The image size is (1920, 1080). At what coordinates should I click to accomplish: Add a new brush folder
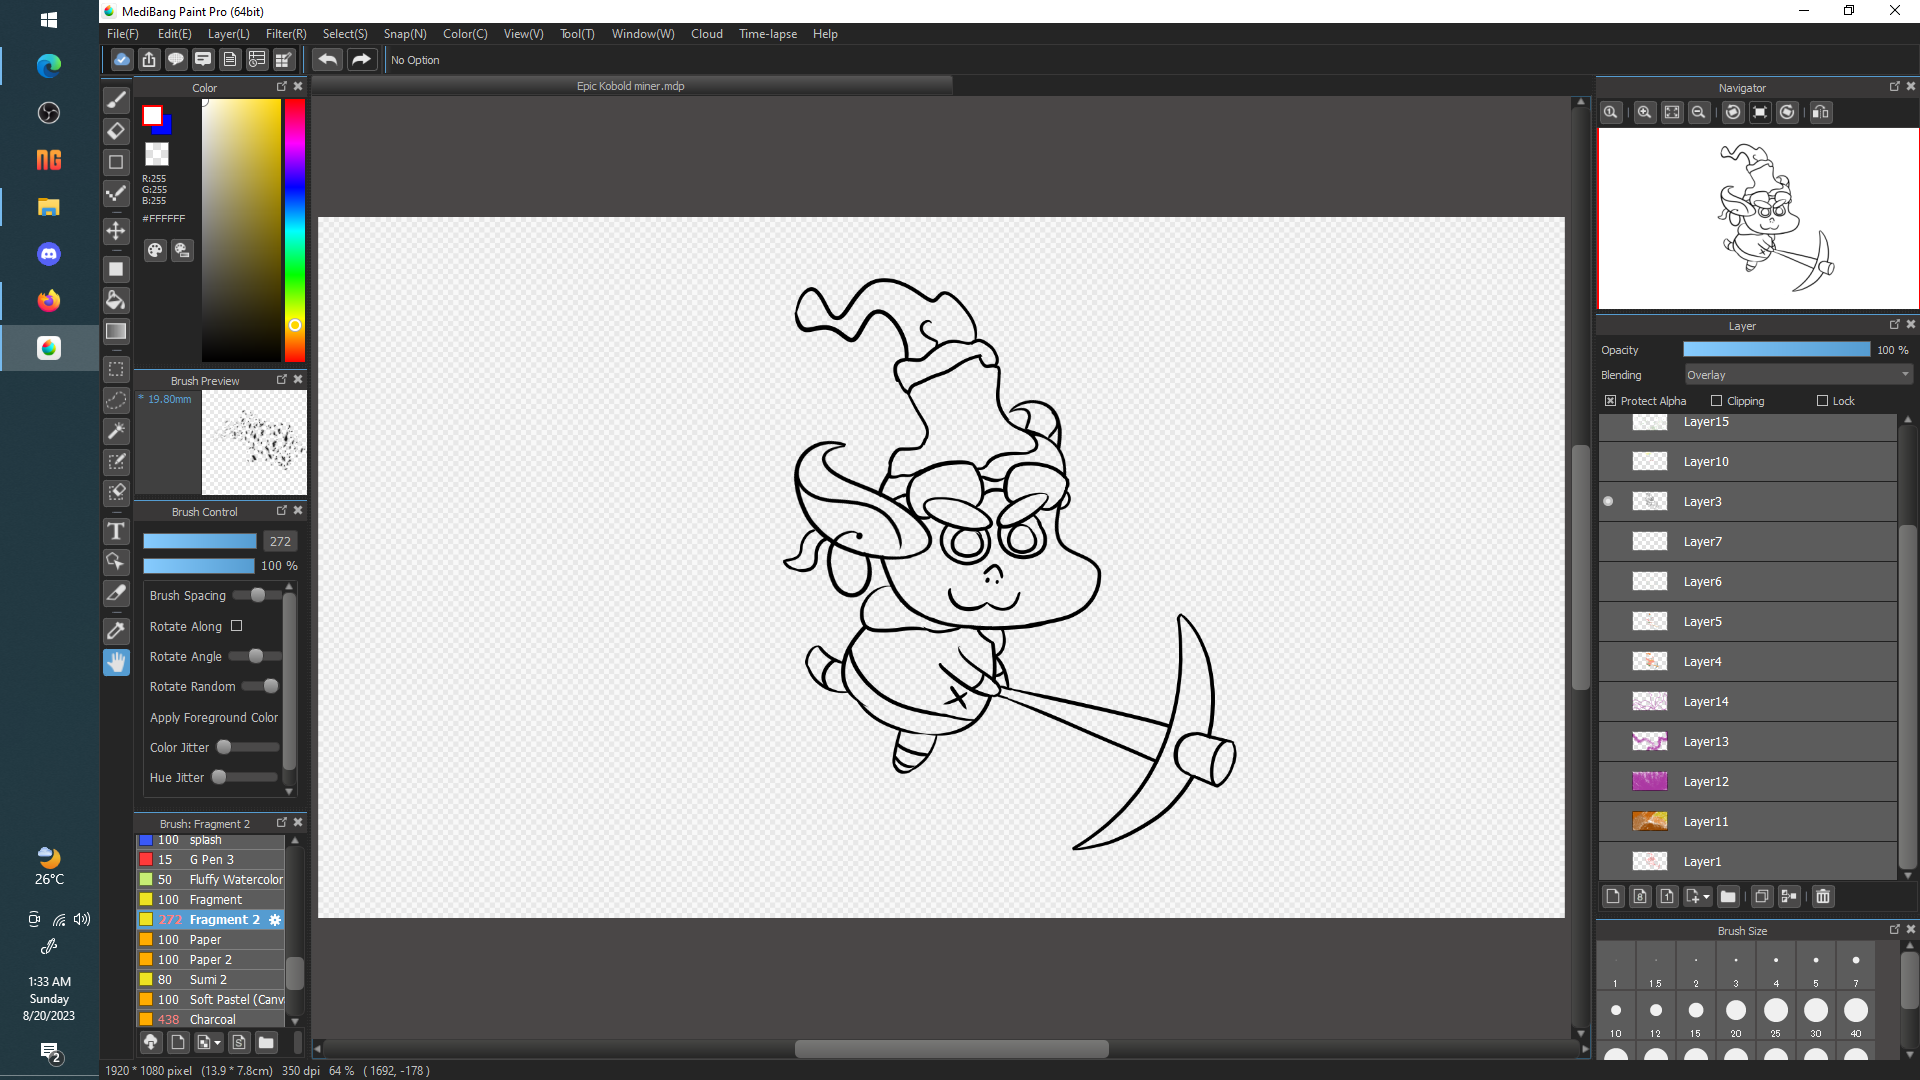pos(266,1043)
